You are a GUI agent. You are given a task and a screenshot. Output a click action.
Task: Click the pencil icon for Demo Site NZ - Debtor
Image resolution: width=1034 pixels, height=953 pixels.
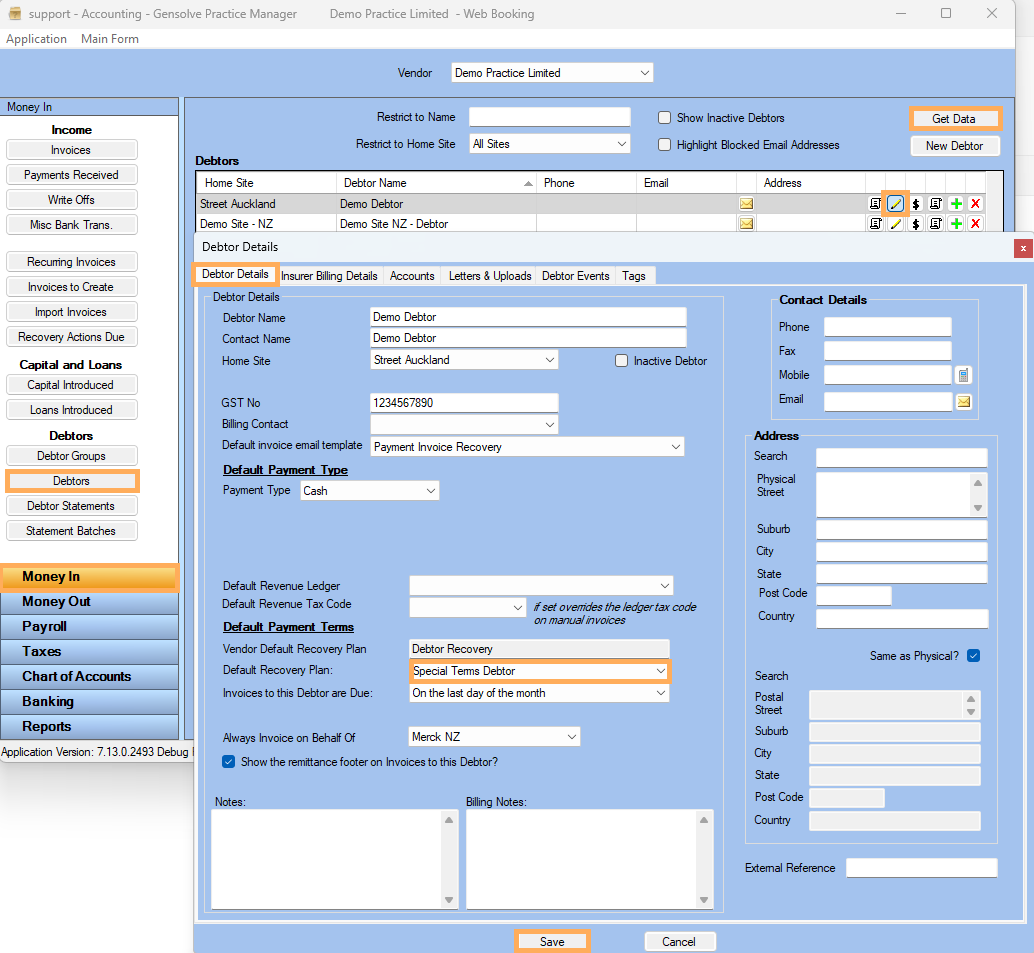coord(896,224)
